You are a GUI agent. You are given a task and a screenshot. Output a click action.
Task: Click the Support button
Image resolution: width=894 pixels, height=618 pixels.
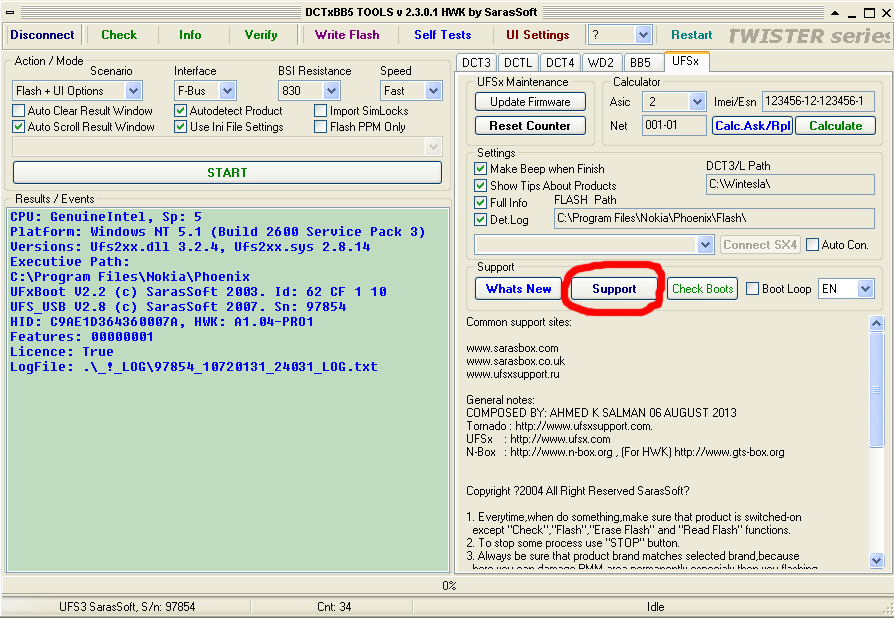point(614,288)
